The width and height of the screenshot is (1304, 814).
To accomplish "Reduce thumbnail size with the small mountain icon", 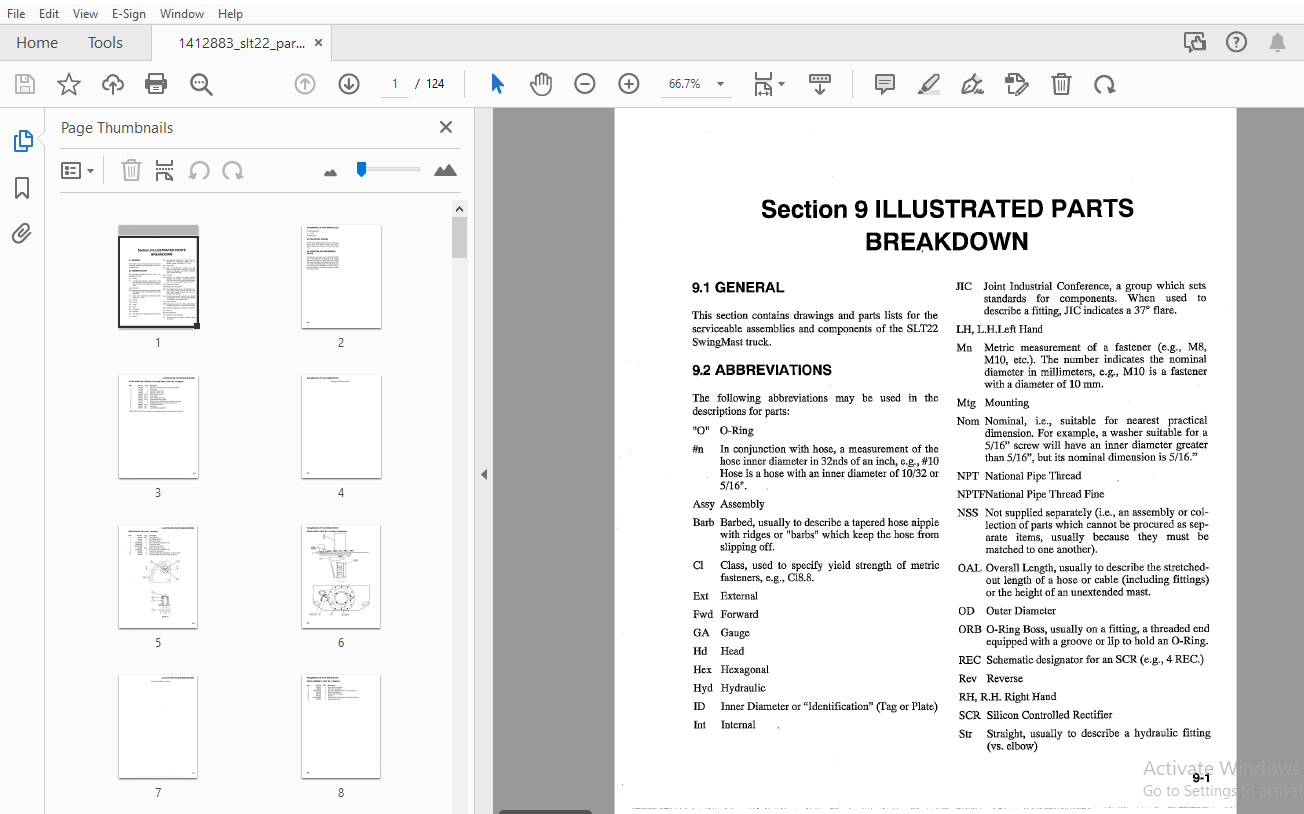I will [x=331, y=172].
